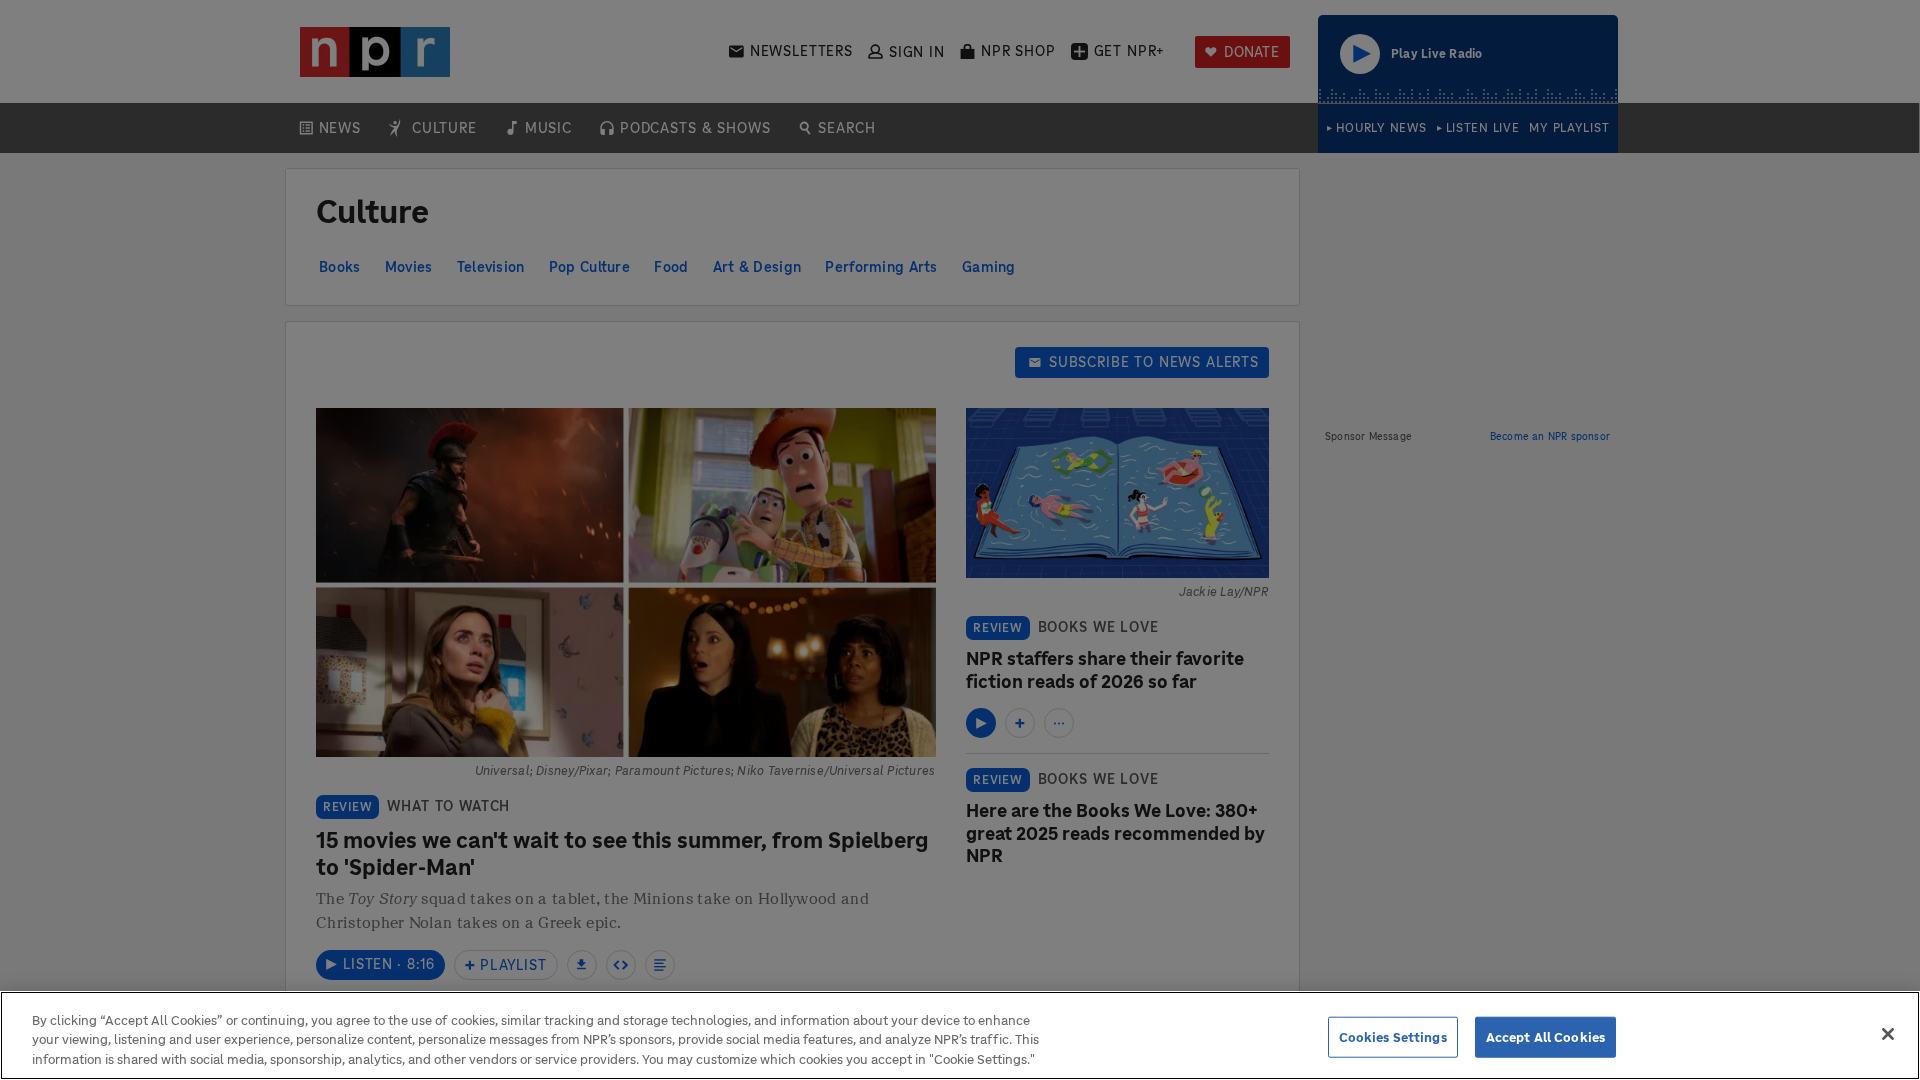Click the Review tag on movies story

coord(347,807)
